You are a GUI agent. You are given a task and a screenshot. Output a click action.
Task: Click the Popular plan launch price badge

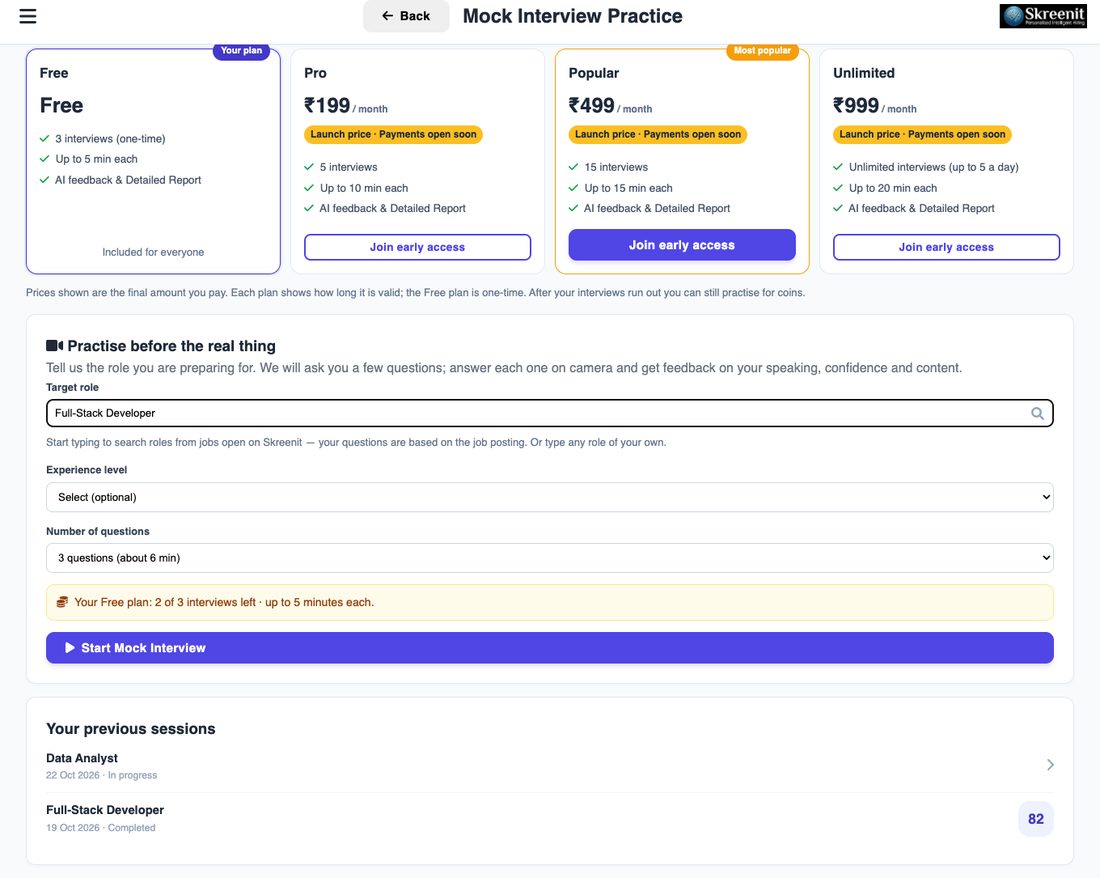click(x=658, y=135)
